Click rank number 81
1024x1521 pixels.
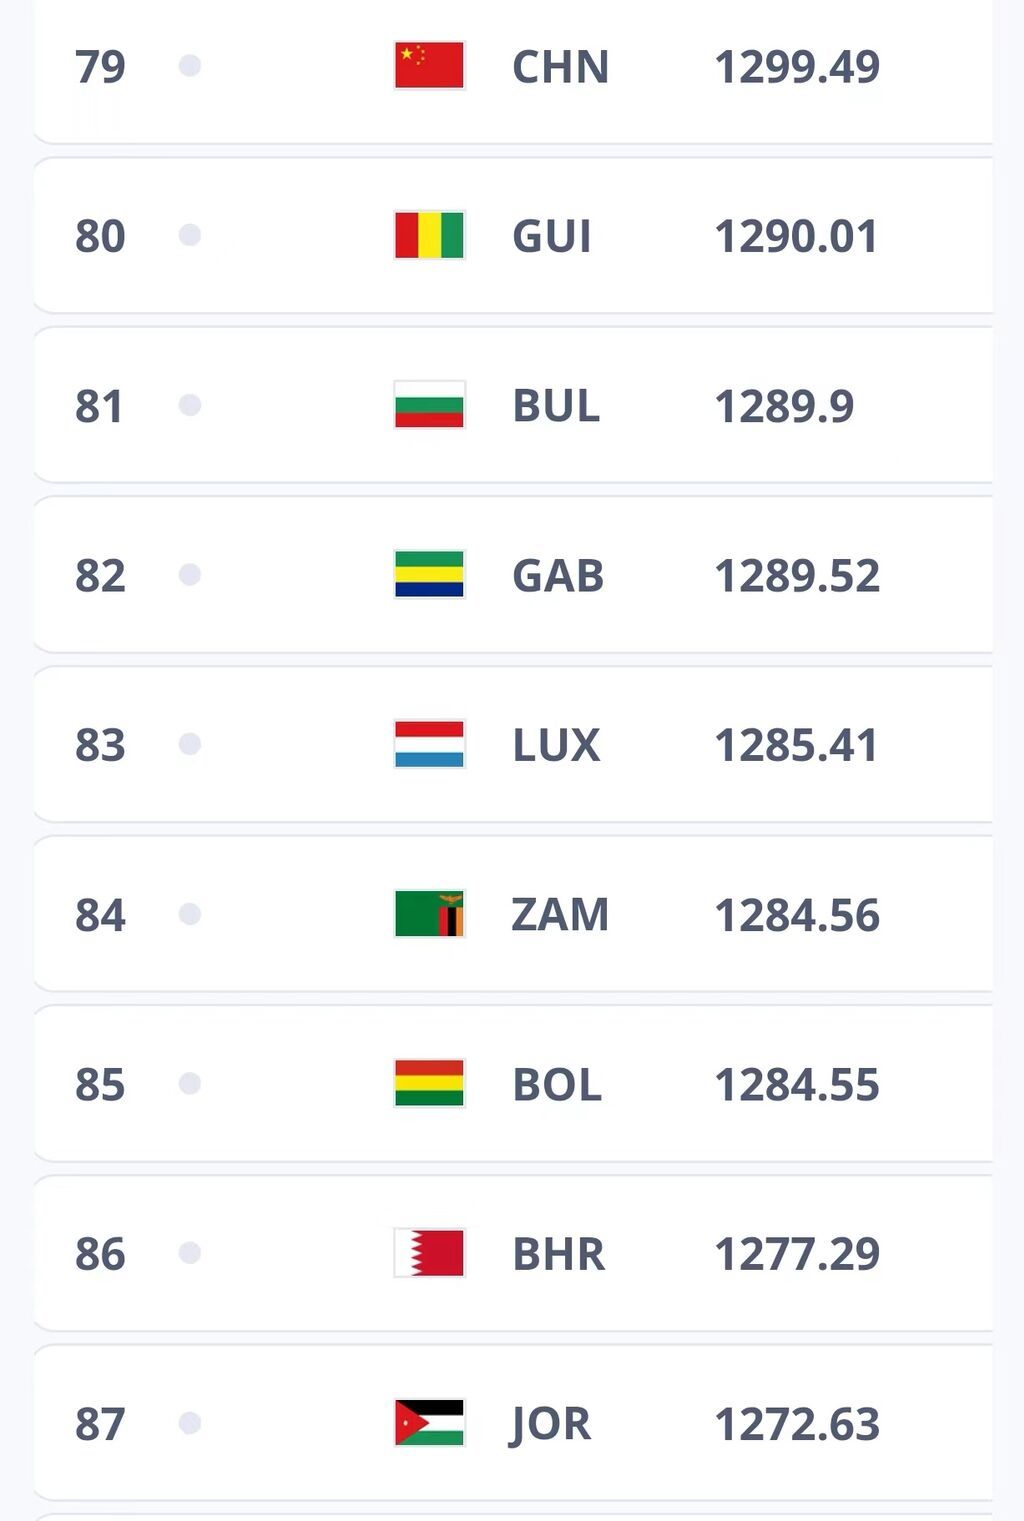(100, 406)
